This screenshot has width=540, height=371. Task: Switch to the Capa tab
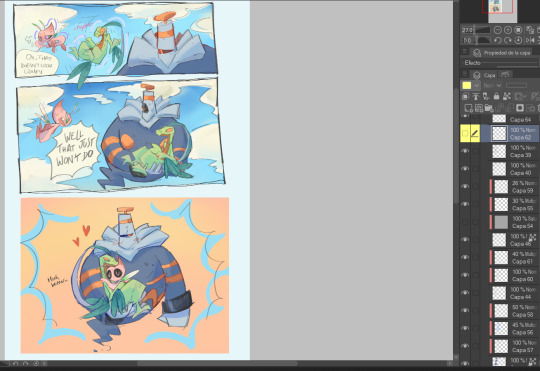coord(484,75)
